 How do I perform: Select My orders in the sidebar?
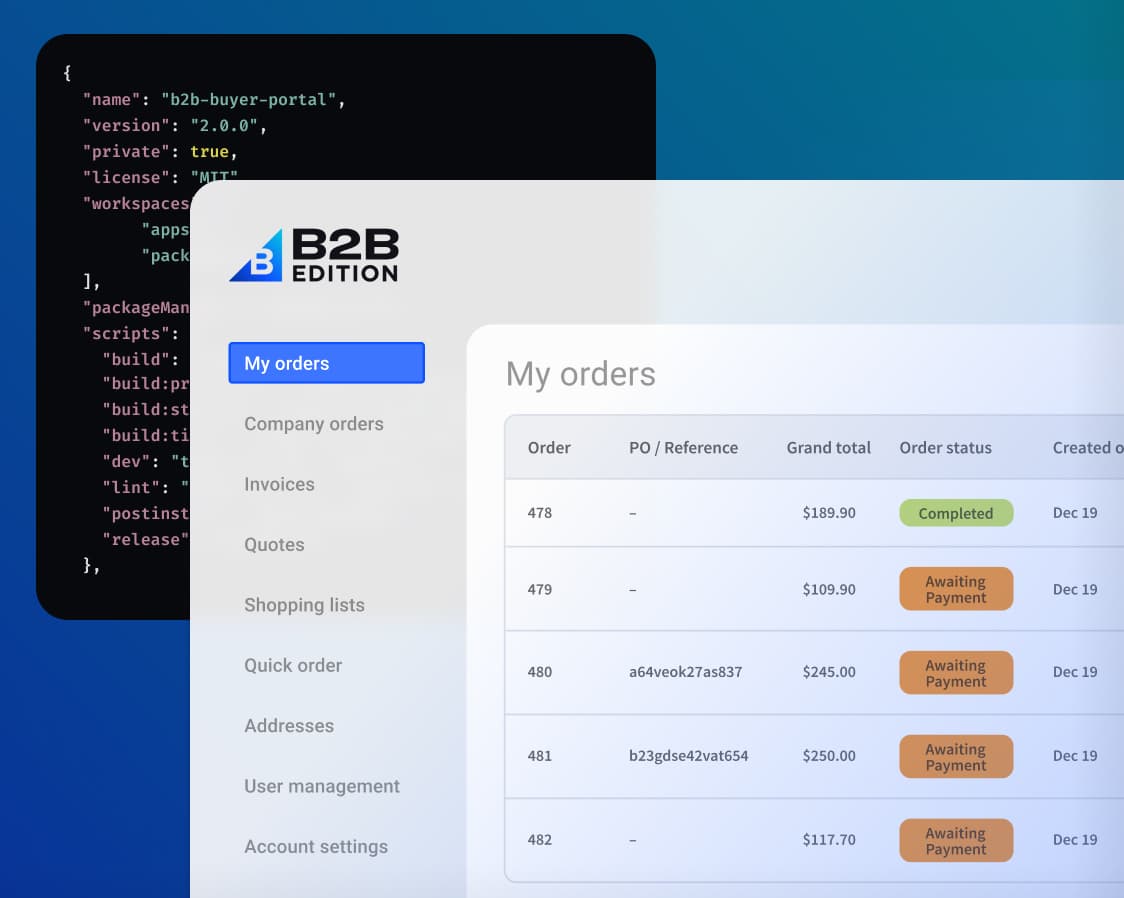326,363
